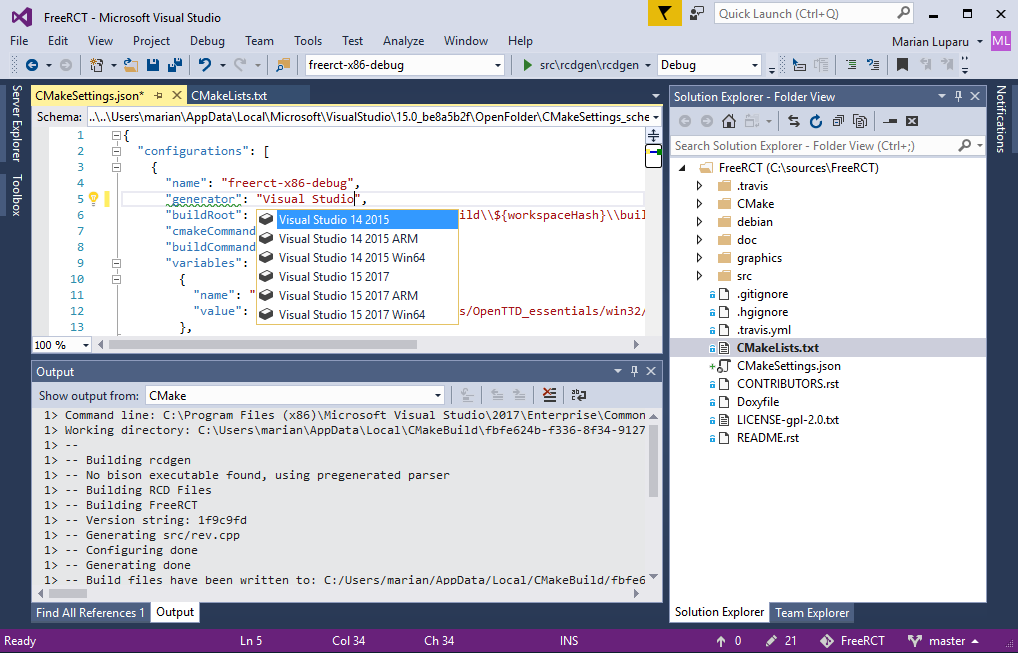Sync Solution Explorer with active document
The image size is (1018, 653).
[x=794, y=121]
